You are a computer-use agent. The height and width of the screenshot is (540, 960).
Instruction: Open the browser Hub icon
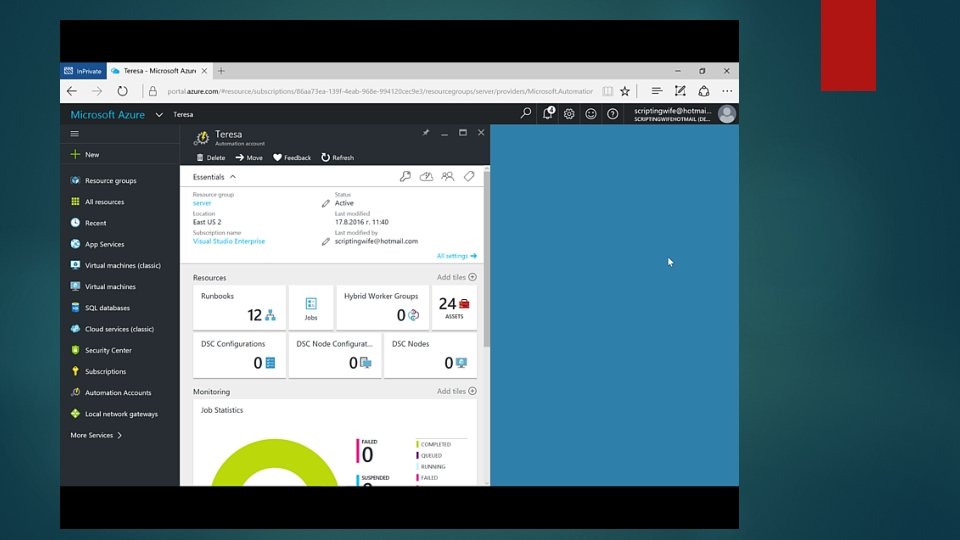pos(656,91)
